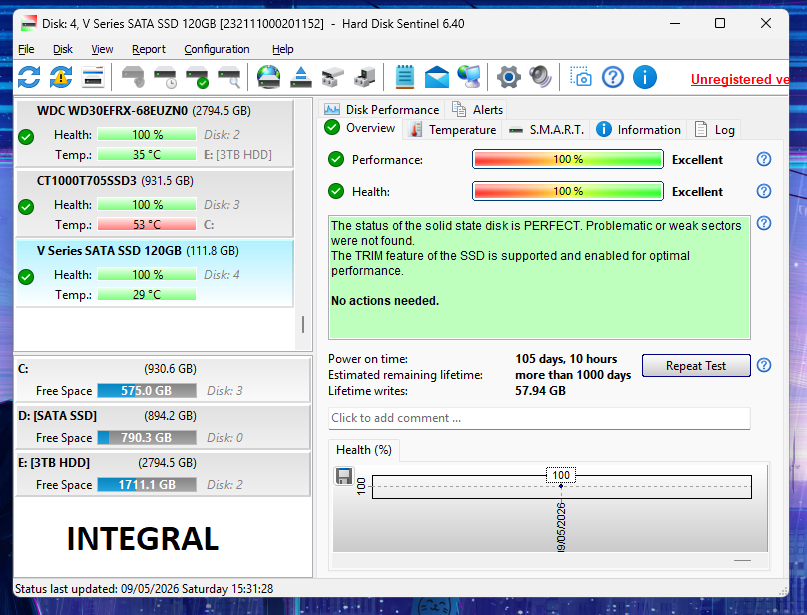Screen dimensions: 807x615
Task: Click the Unregistered version link
Action: [x=740, y=79]
